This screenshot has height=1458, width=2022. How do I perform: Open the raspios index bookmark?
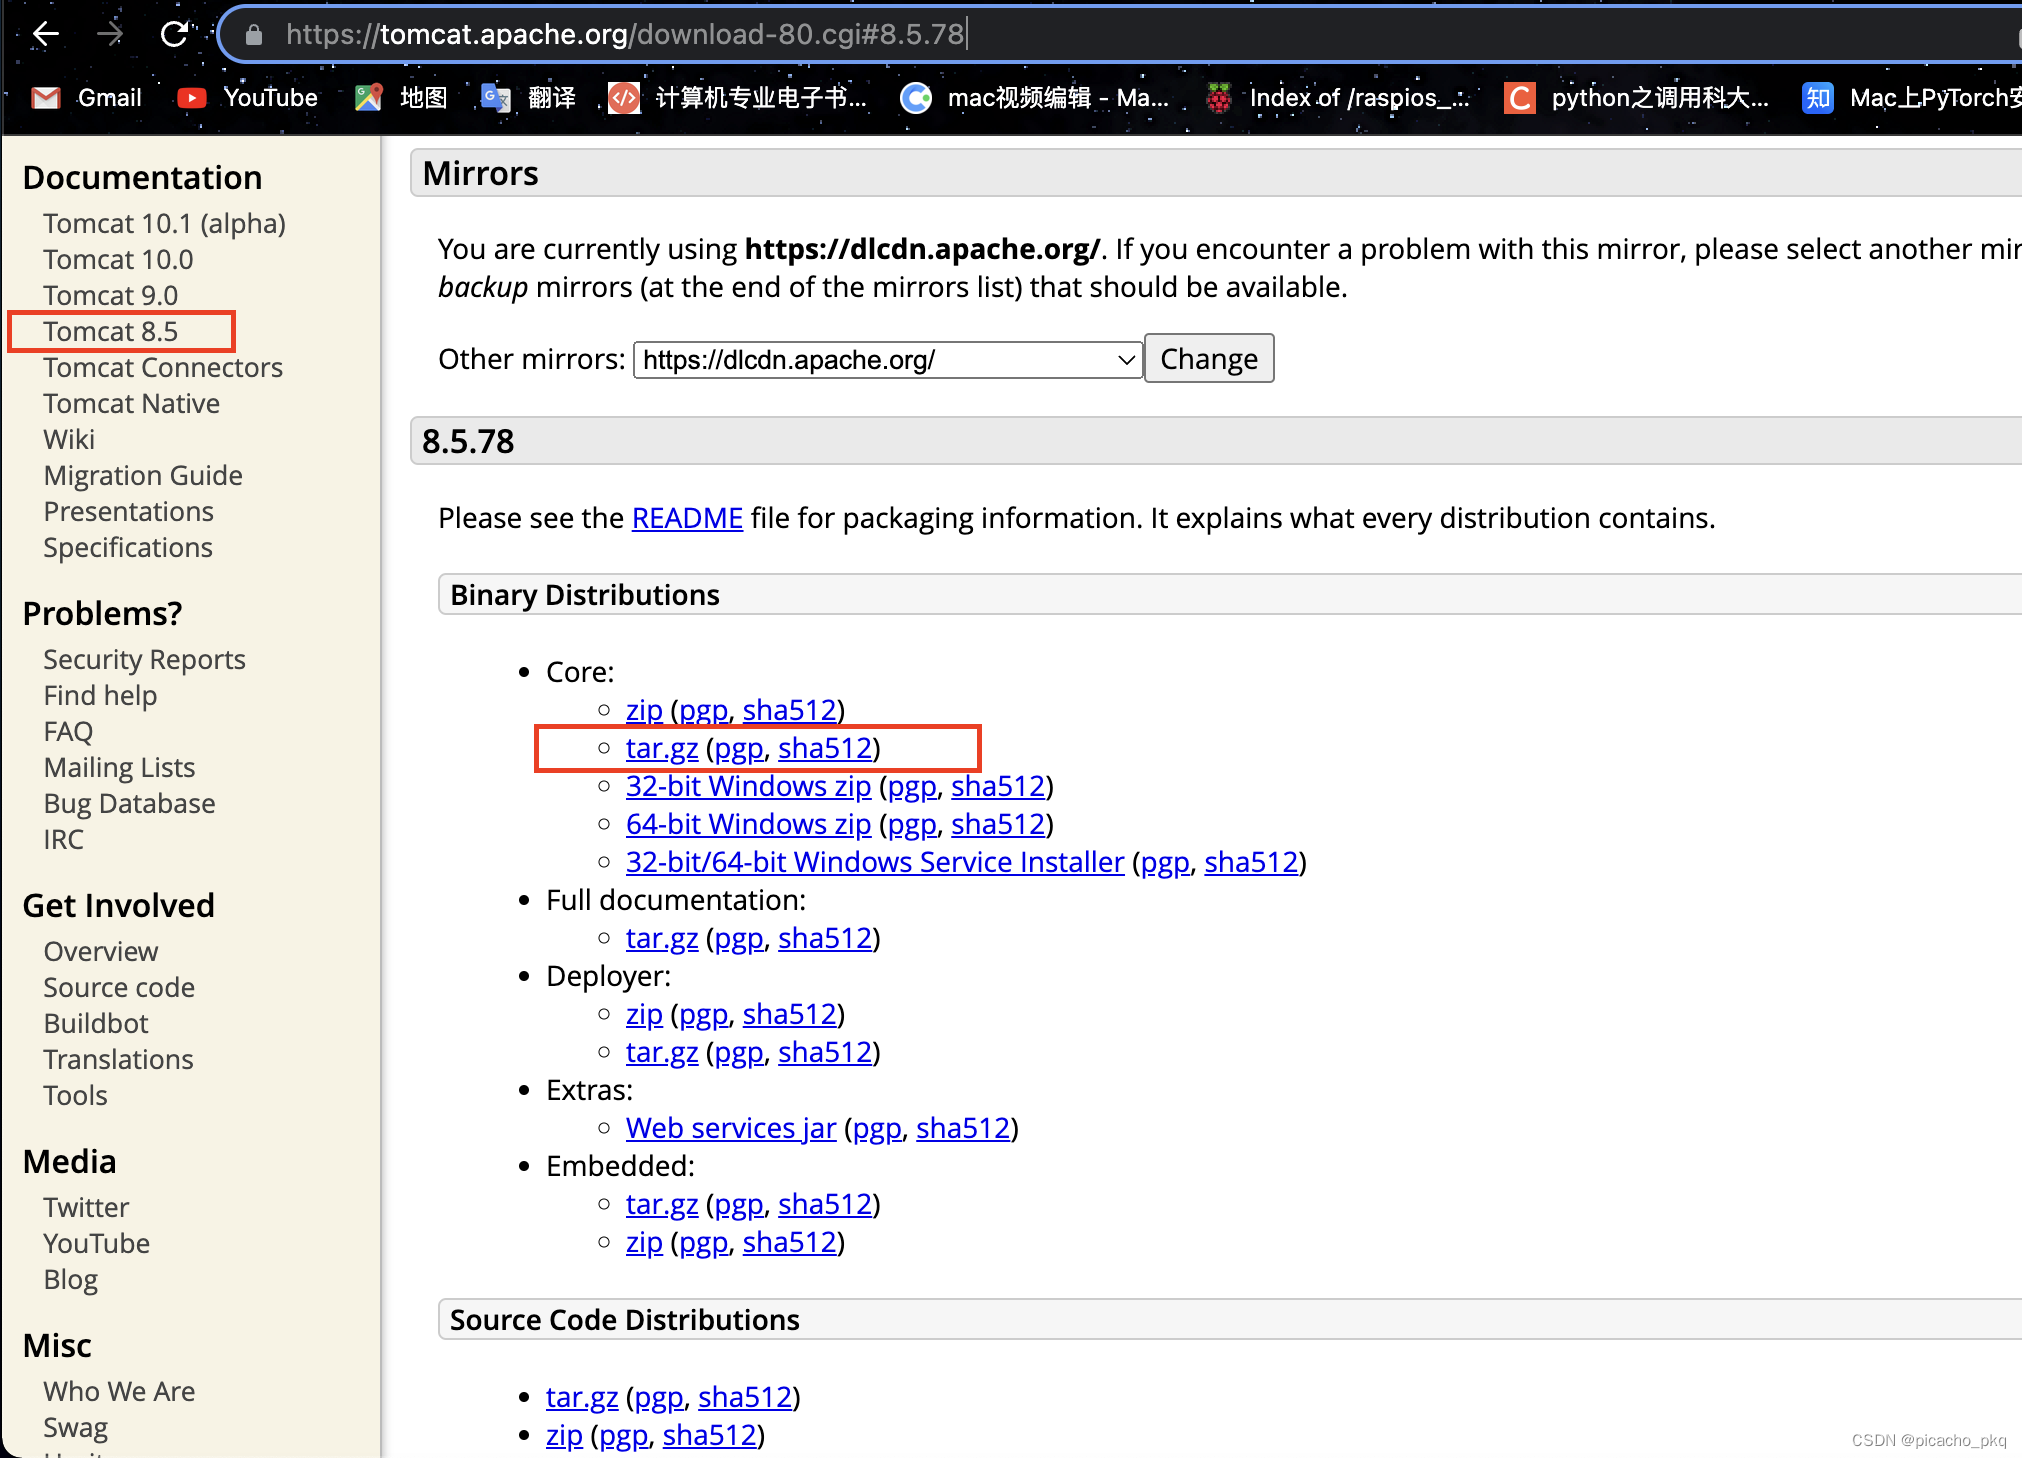(1219, 98)
